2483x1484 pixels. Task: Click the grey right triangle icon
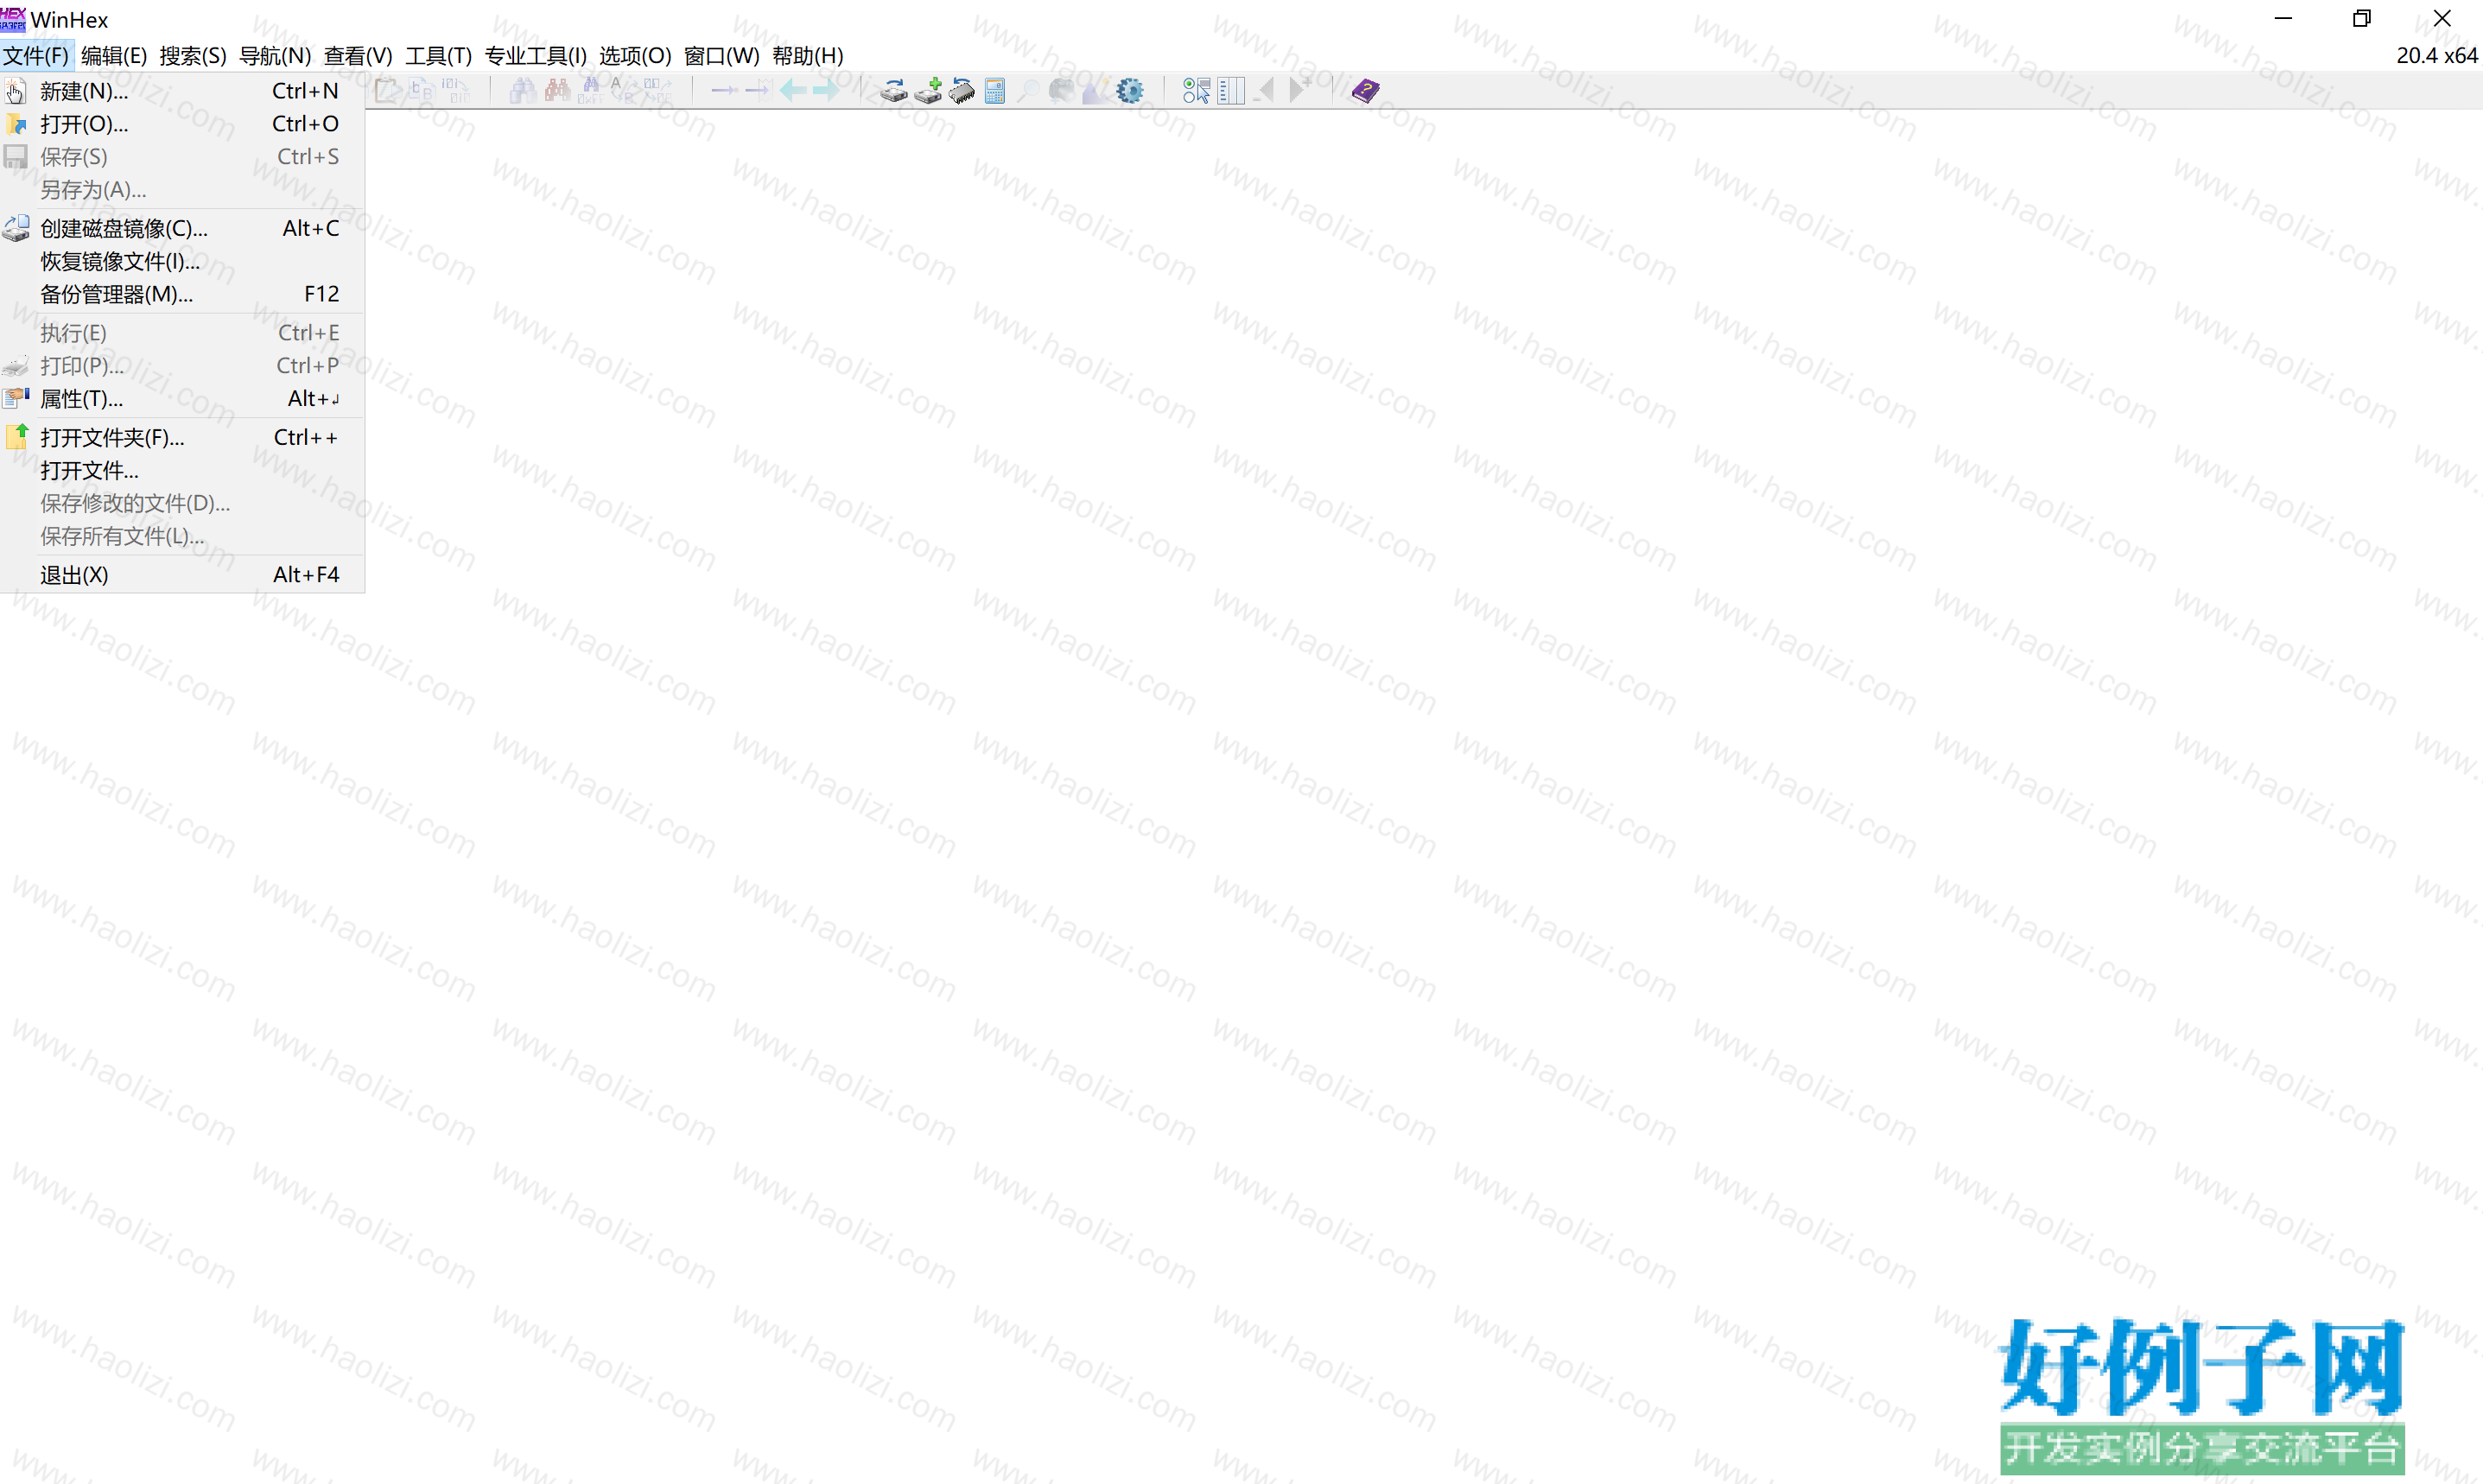[x=1299, y=91]
